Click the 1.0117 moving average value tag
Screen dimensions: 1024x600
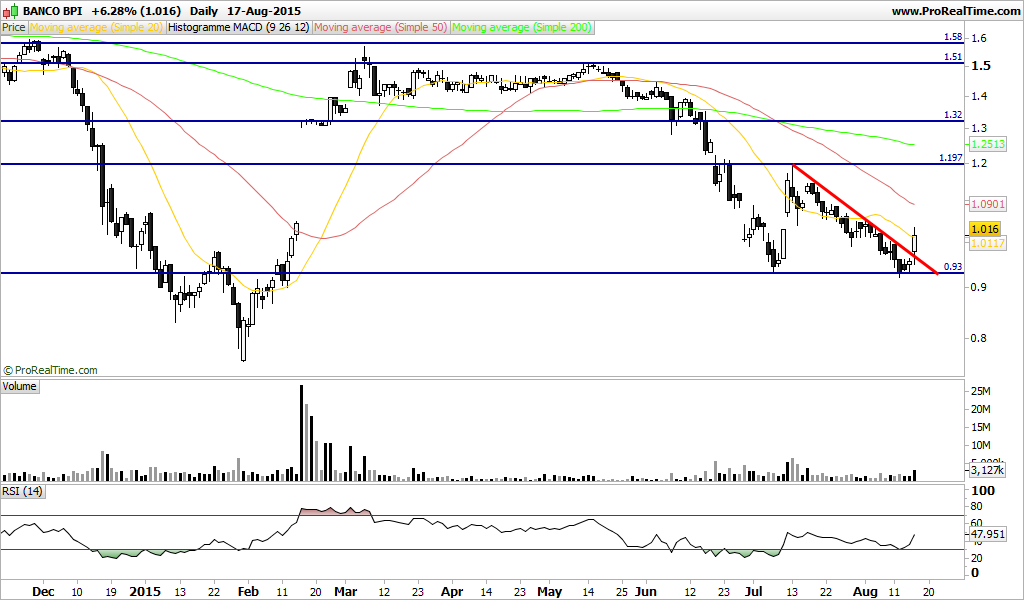pyautogui.click(x=988, y=244)
